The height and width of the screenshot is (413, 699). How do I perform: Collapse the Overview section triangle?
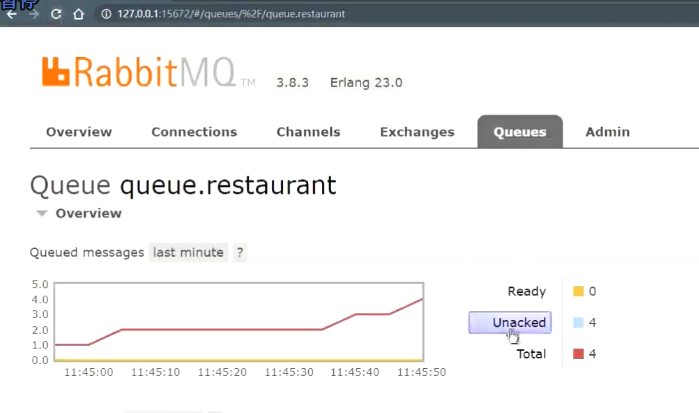coord(42,214)
